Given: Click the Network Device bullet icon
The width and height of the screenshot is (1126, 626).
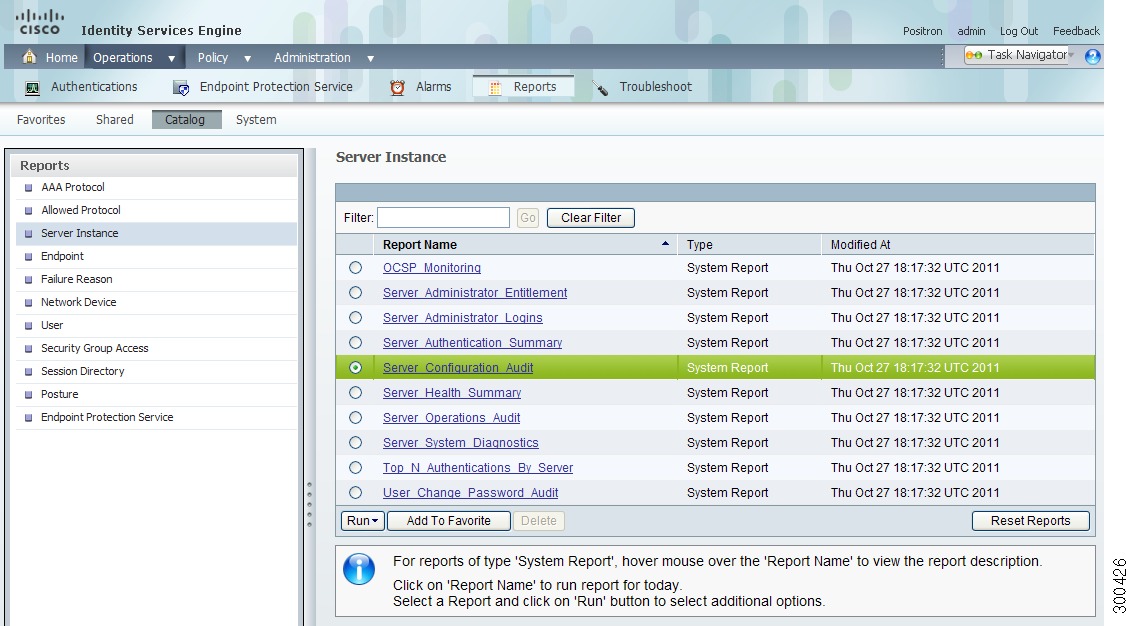Looking at the screenshot, I should click(29, 302).
